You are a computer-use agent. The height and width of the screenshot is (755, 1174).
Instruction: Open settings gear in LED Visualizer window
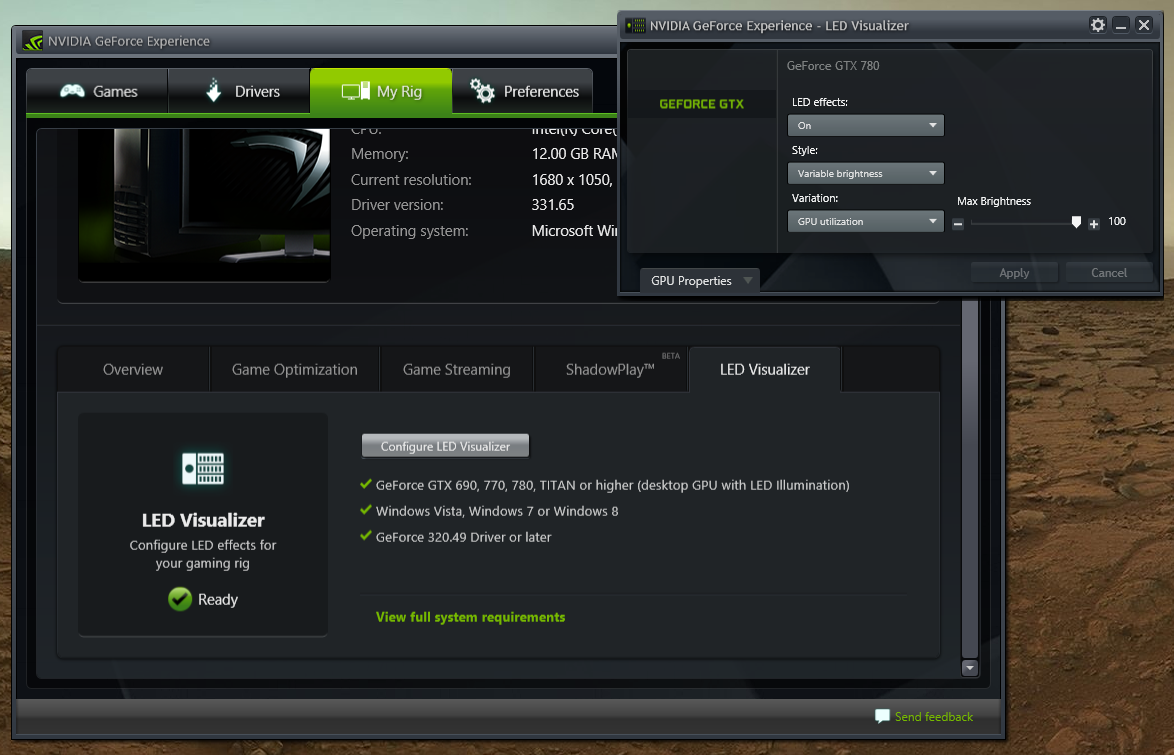(1098, 25)
